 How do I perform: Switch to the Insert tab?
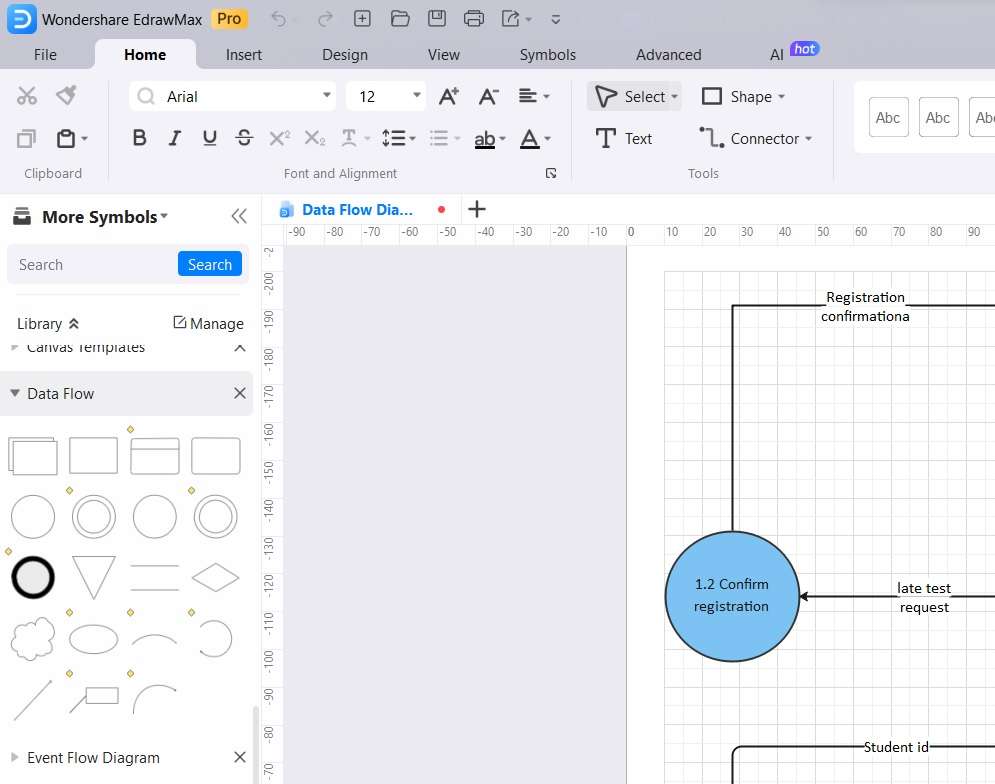244,55
